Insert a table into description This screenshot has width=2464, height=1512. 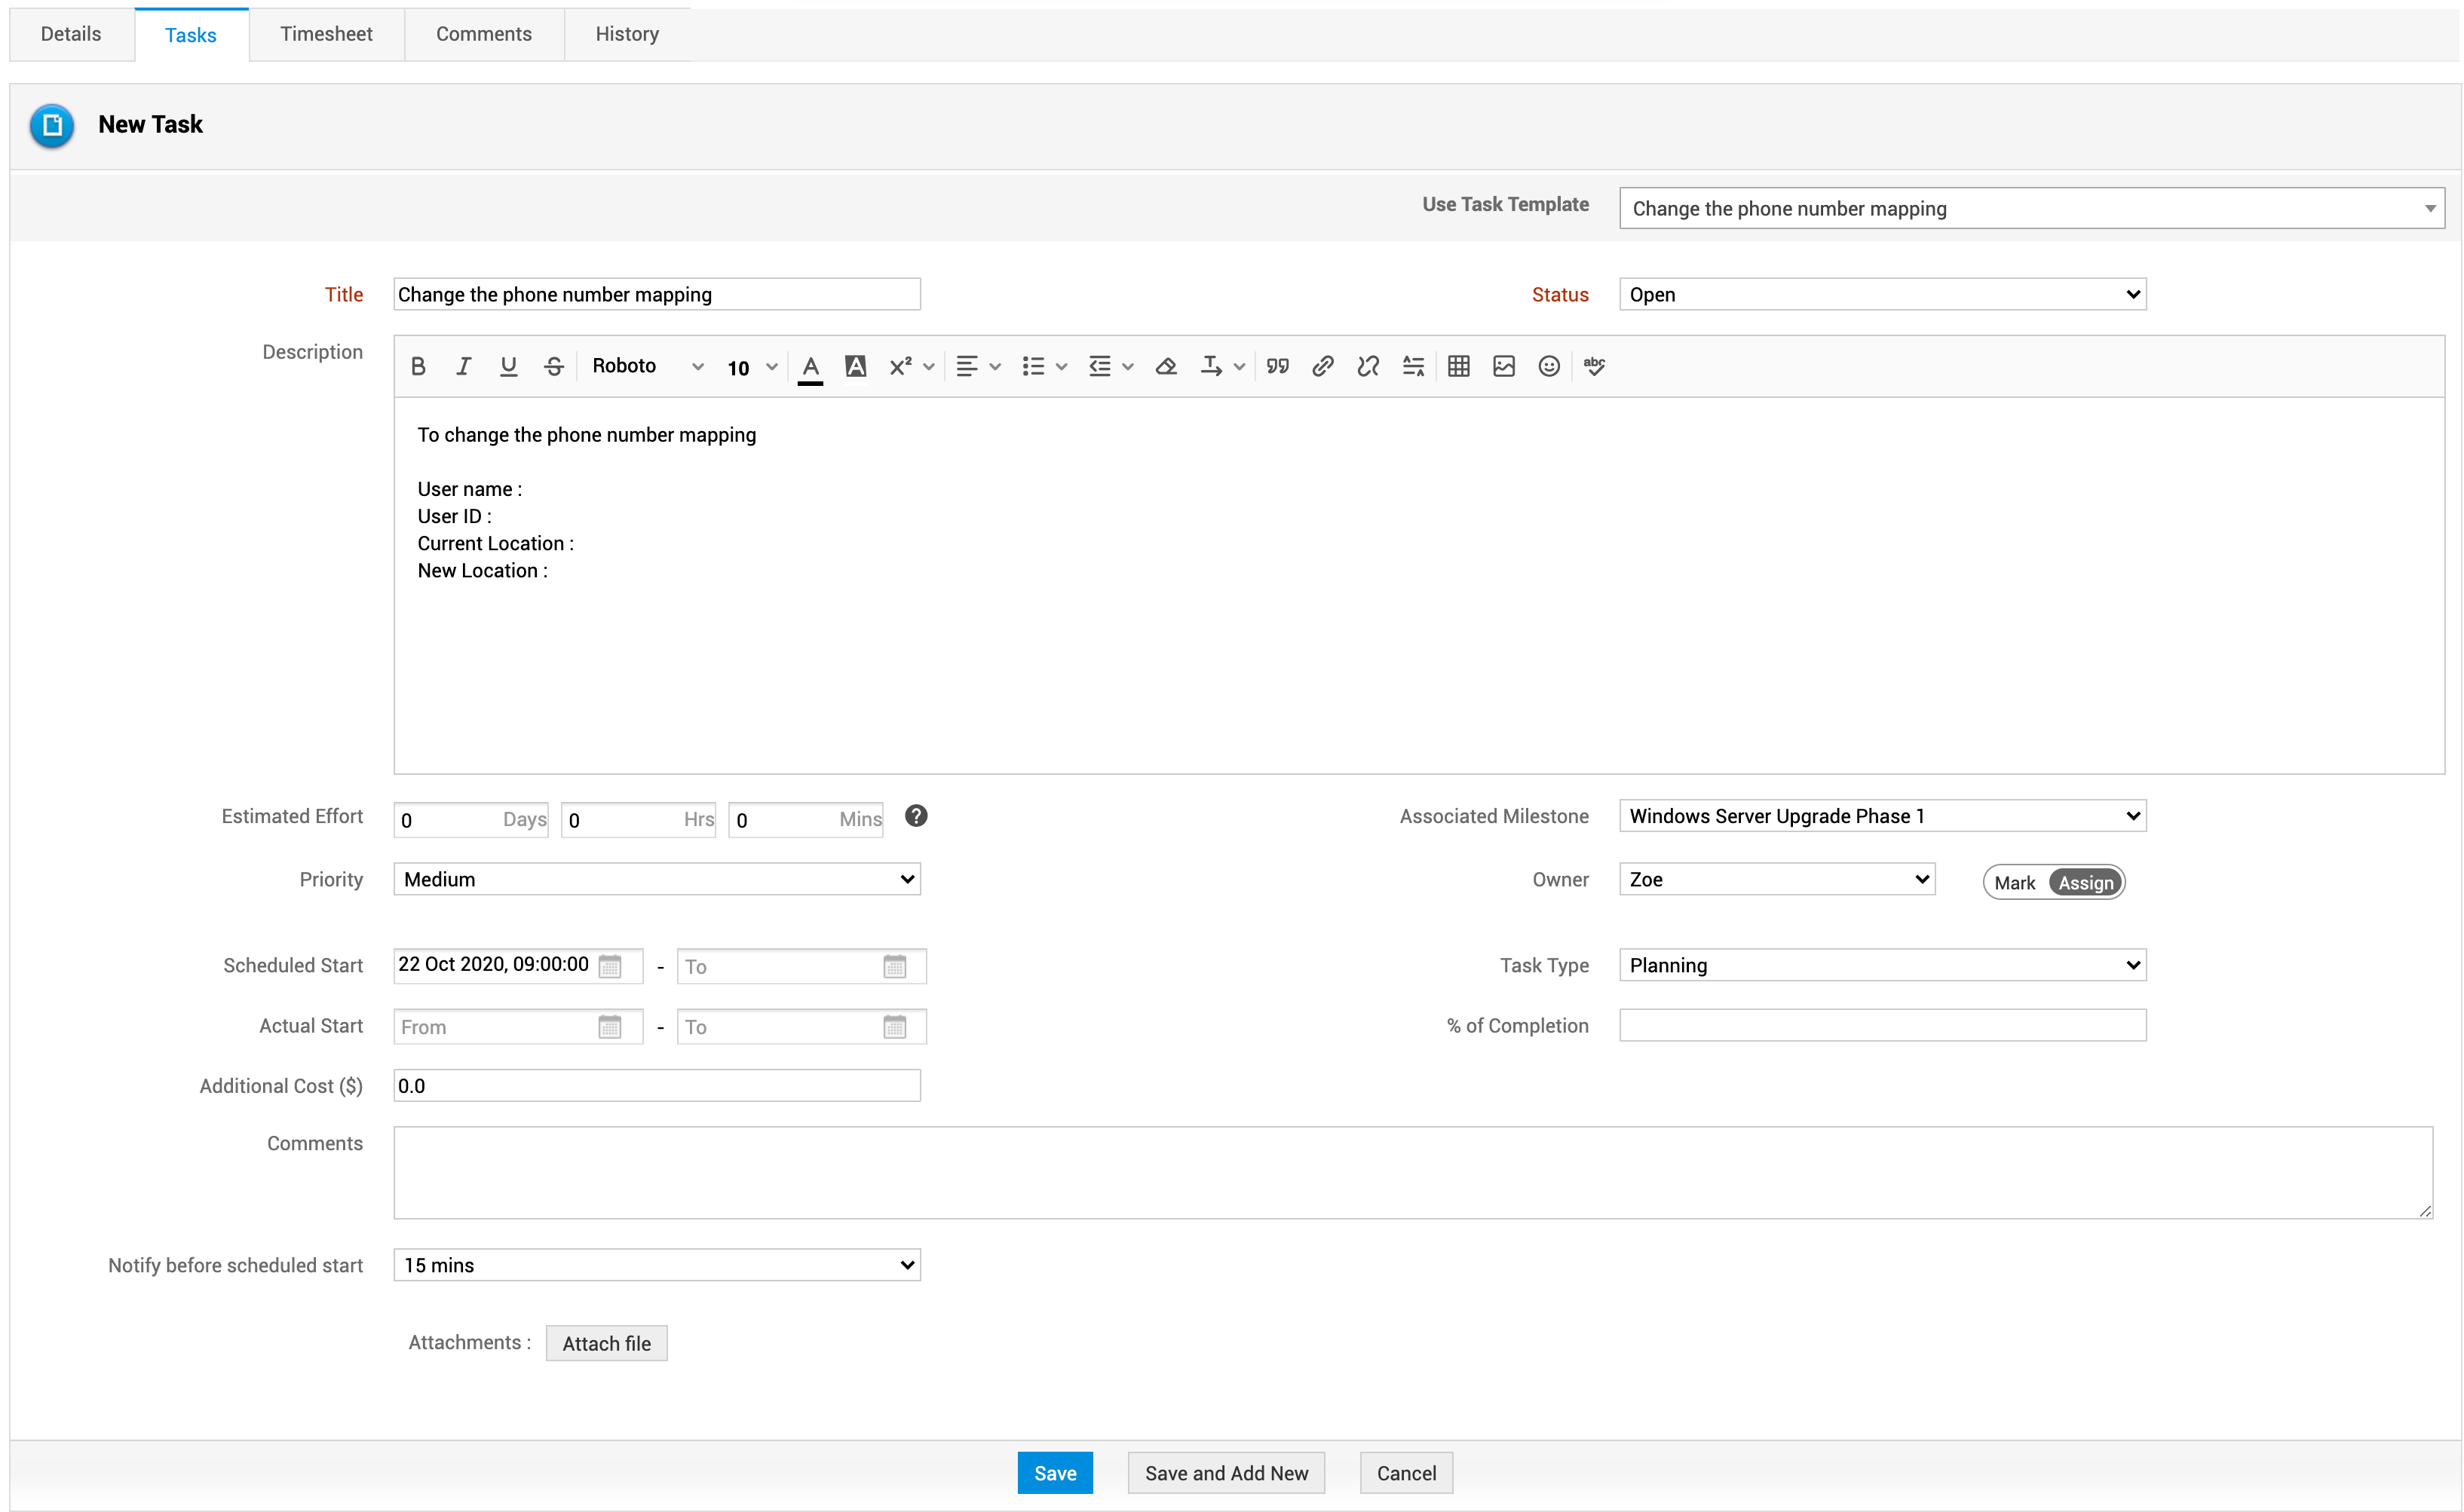pos(1458,367)
